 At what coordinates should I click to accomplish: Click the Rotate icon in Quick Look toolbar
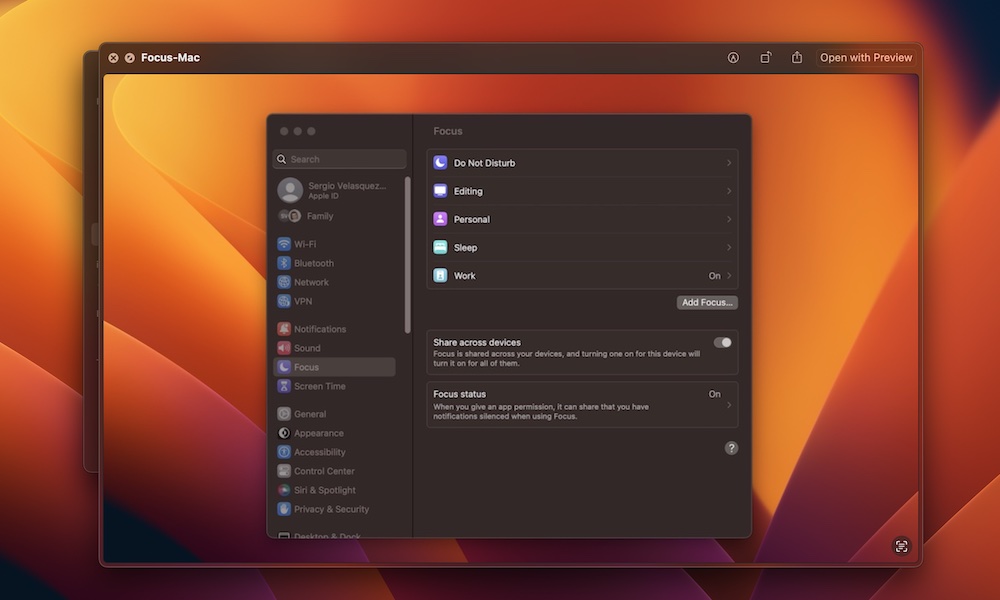pos(765,57)
